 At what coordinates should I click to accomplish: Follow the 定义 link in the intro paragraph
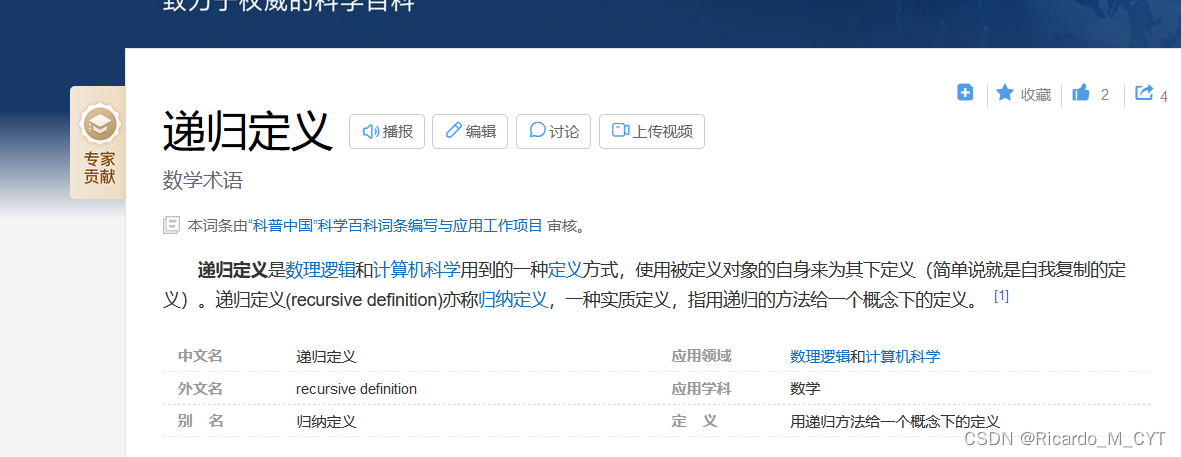tap(565, 270)
